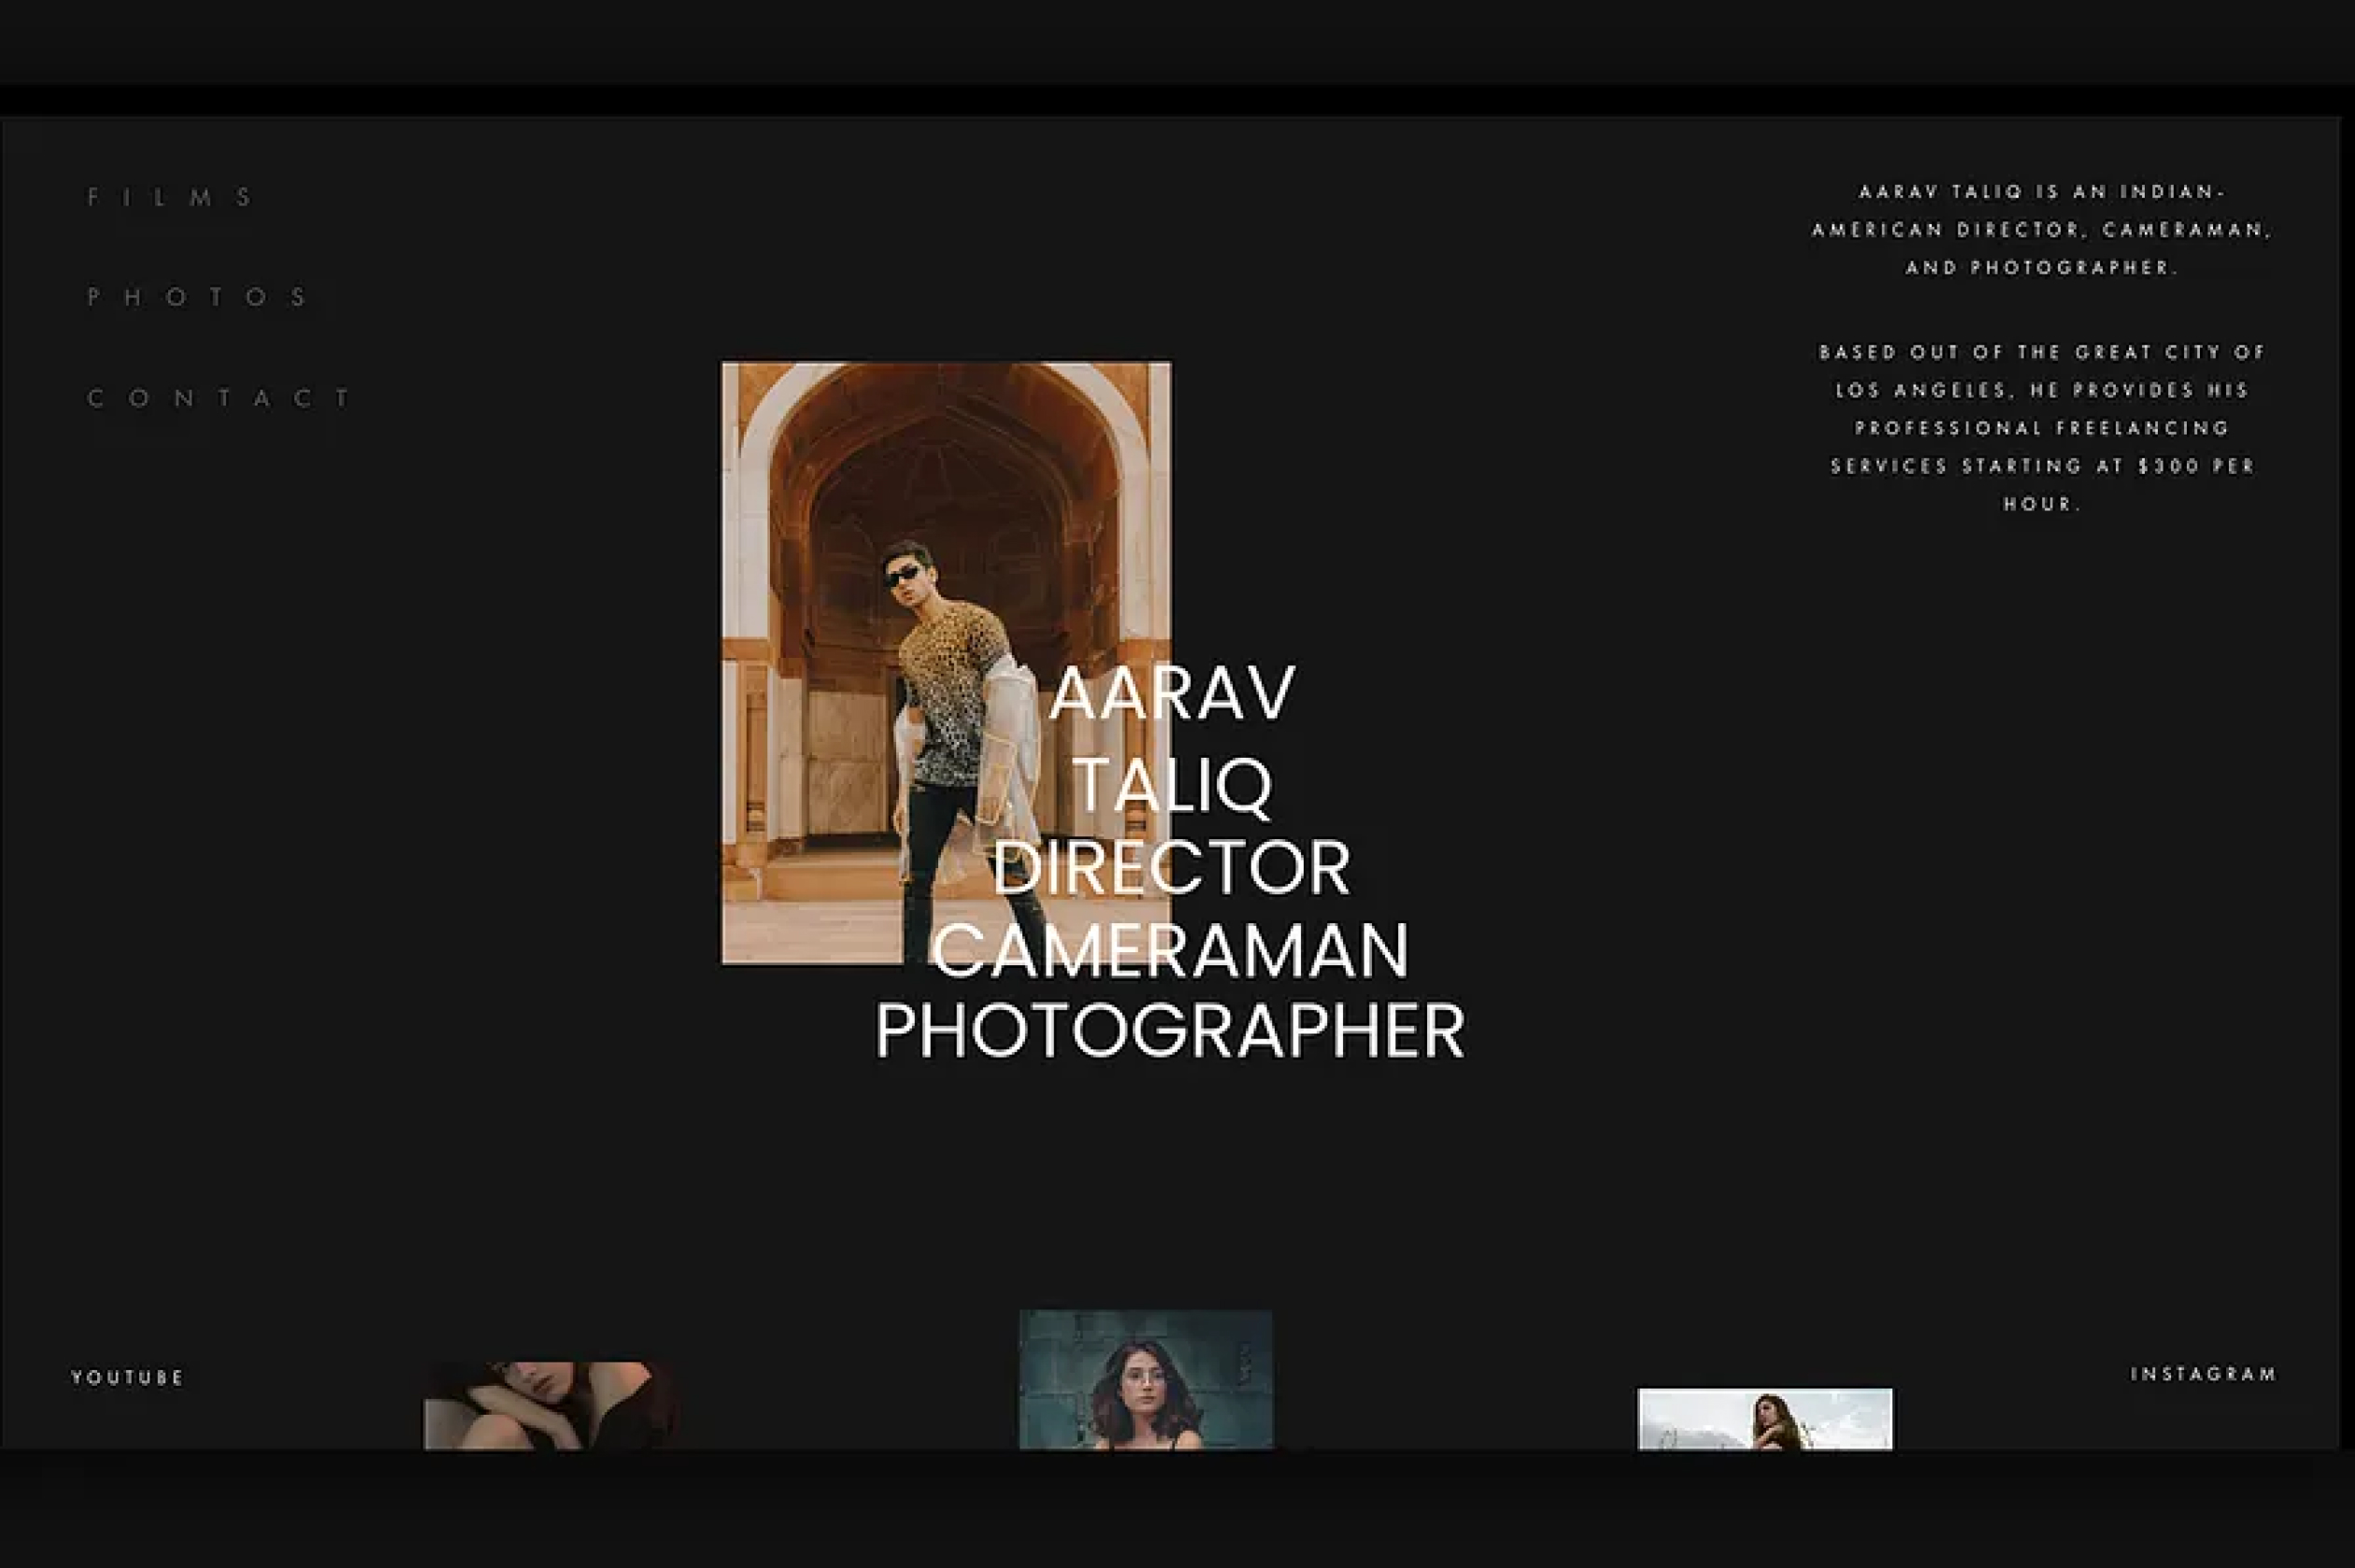Click the PHOTOGRAPHER heading line
Image resolution: width=2355 pixels, height=1568 pixels.
click(1170, 1032)
